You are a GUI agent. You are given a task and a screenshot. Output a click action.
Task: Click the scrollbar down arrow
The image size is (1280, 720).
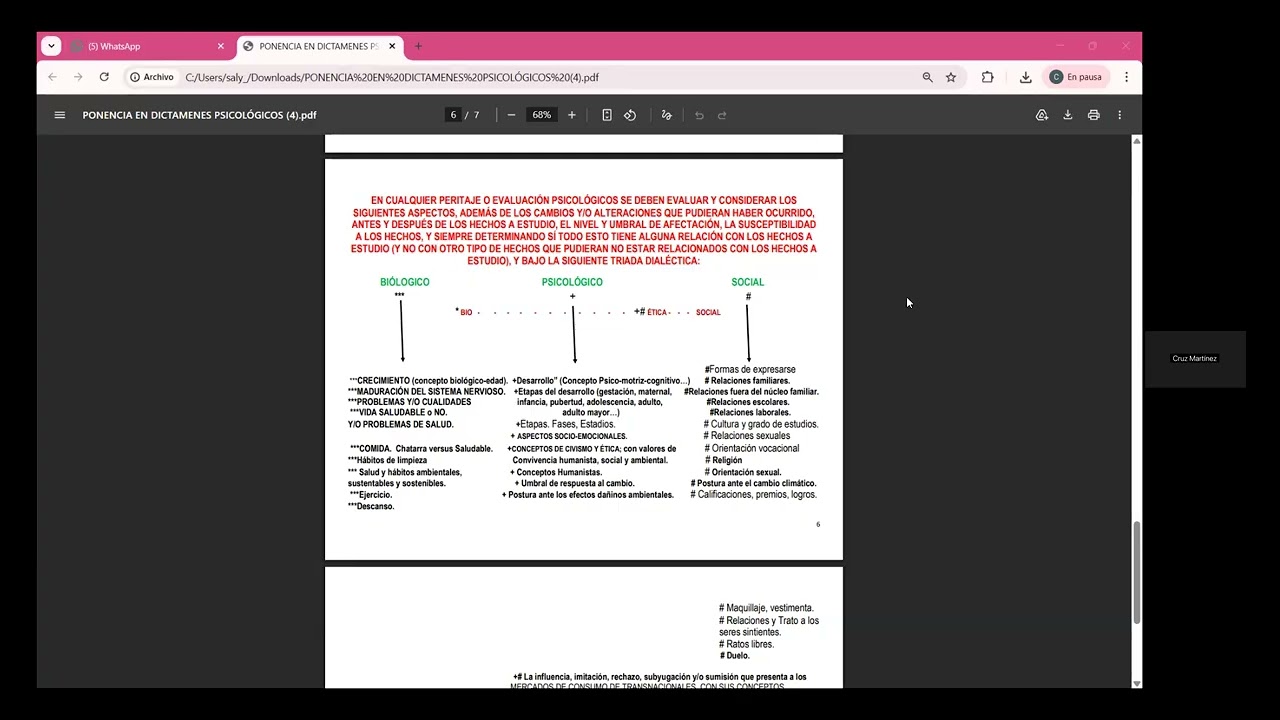(1137, 683)
